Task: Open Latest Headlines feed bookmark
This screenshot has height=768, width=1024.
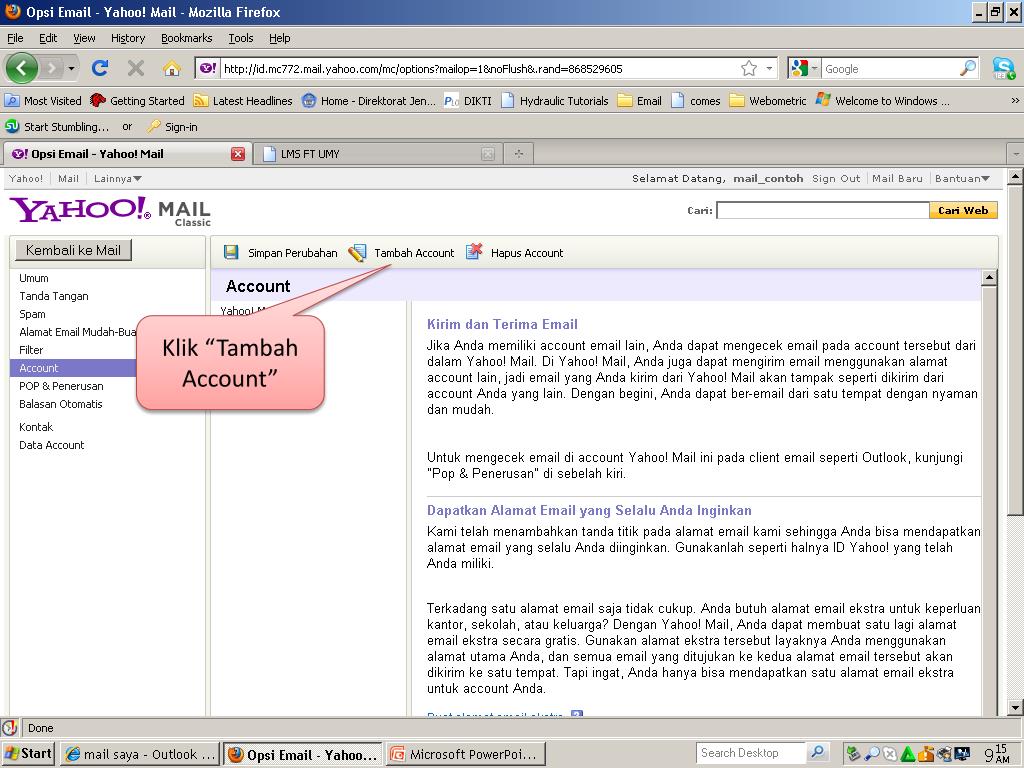Action: point(244,101)
